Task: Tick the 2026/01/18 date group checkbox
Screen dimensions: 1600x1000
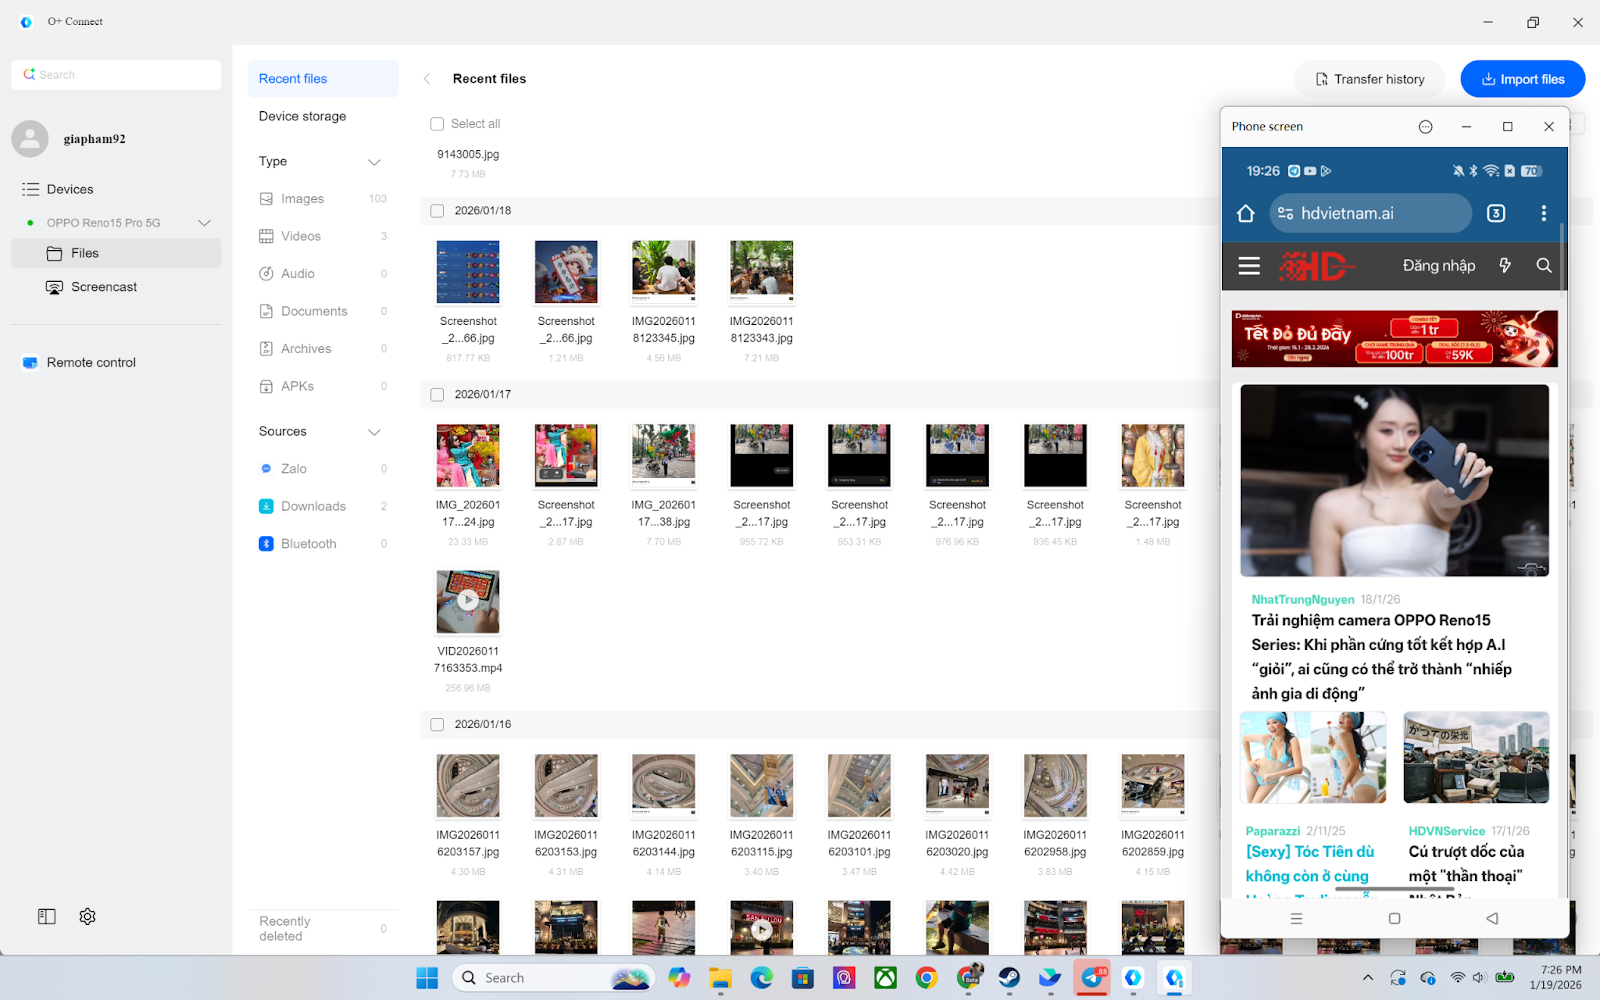Action: (x=437, y=211)
